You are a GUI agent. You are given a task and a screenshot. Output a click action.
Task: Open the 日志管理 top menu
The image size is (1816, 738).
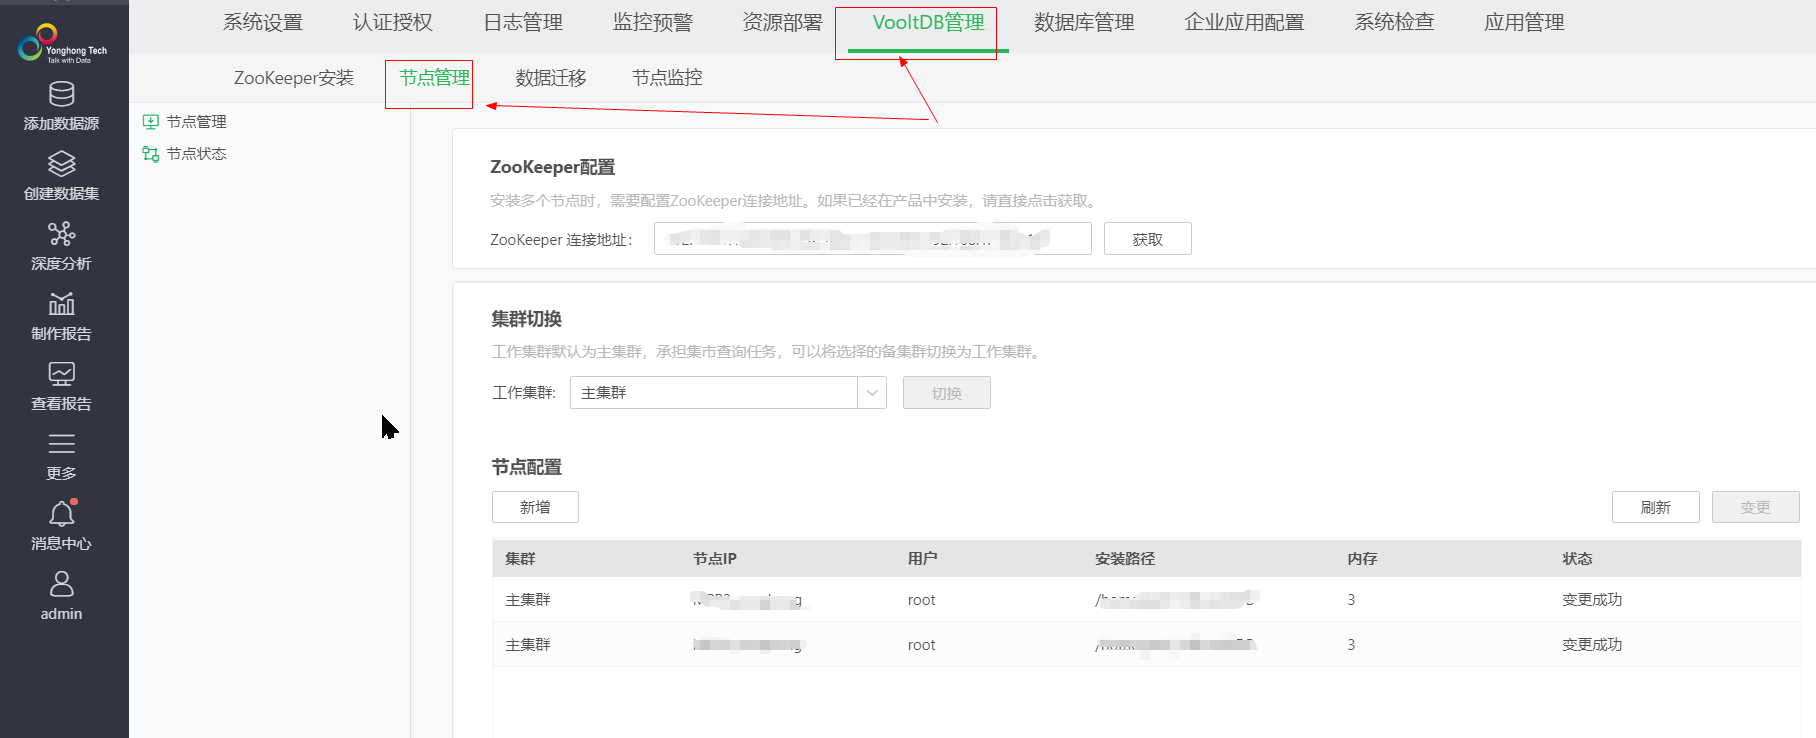tap(523, 23)
